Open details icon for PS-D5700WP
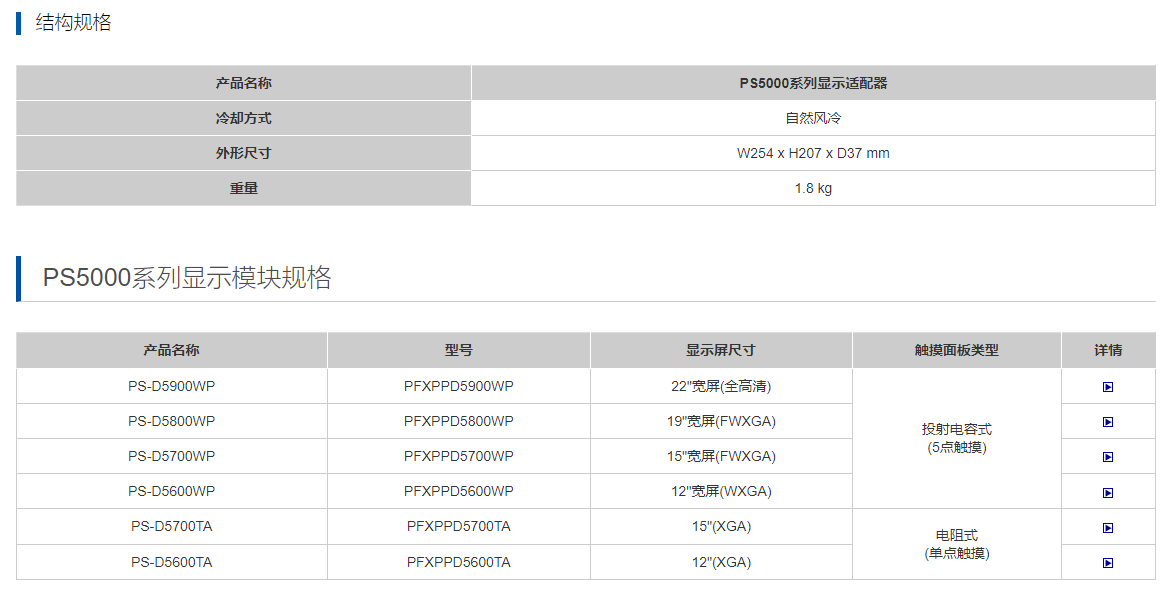This screenshot has height=591, width=1175. (x=1108, y=457)
